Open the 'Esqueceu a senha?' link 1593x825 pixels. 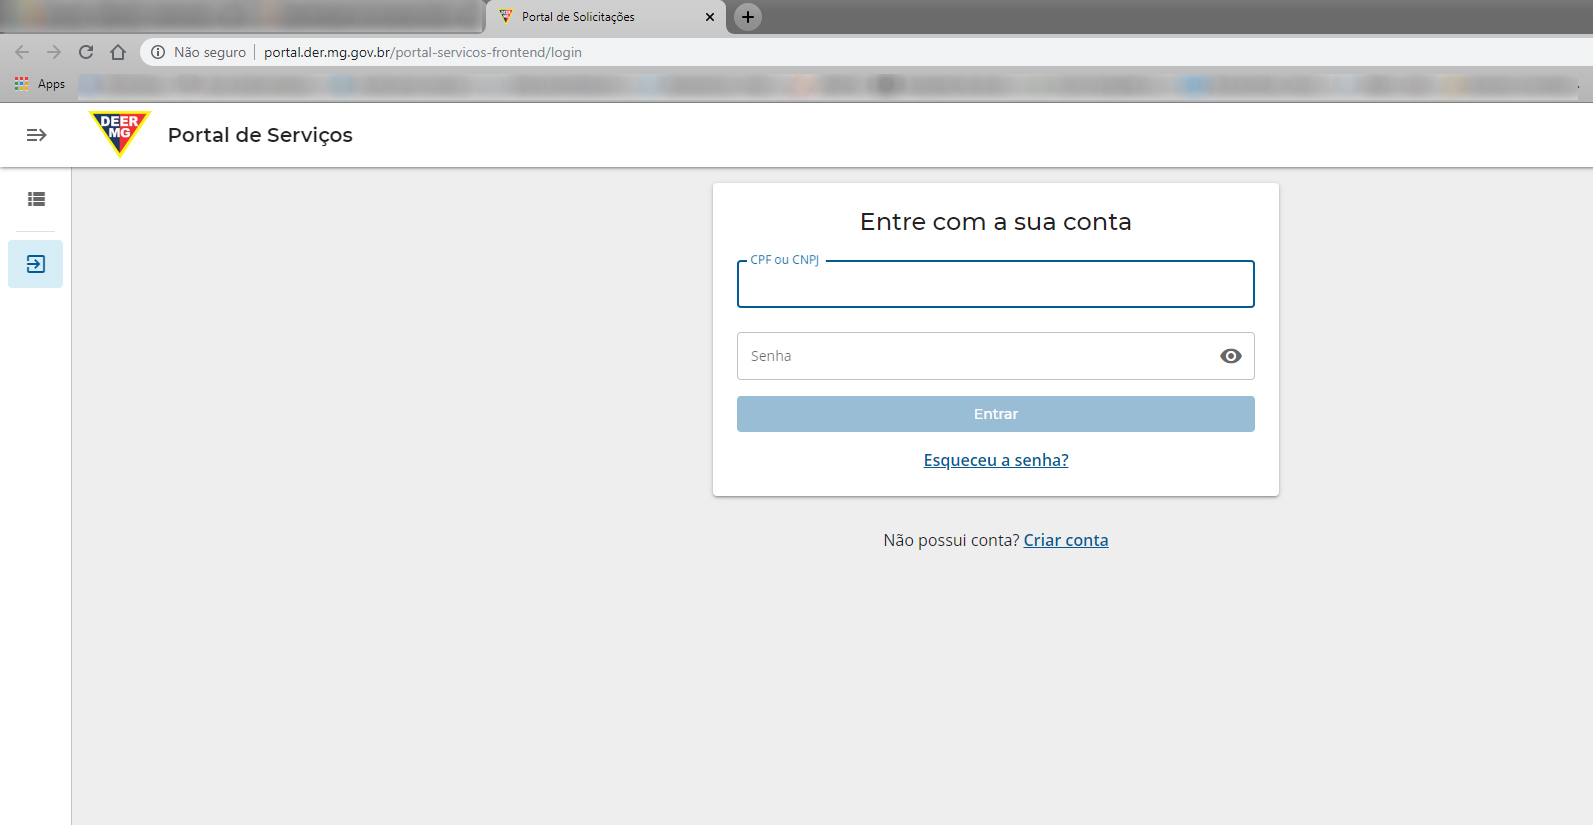(x=995, y=460)
